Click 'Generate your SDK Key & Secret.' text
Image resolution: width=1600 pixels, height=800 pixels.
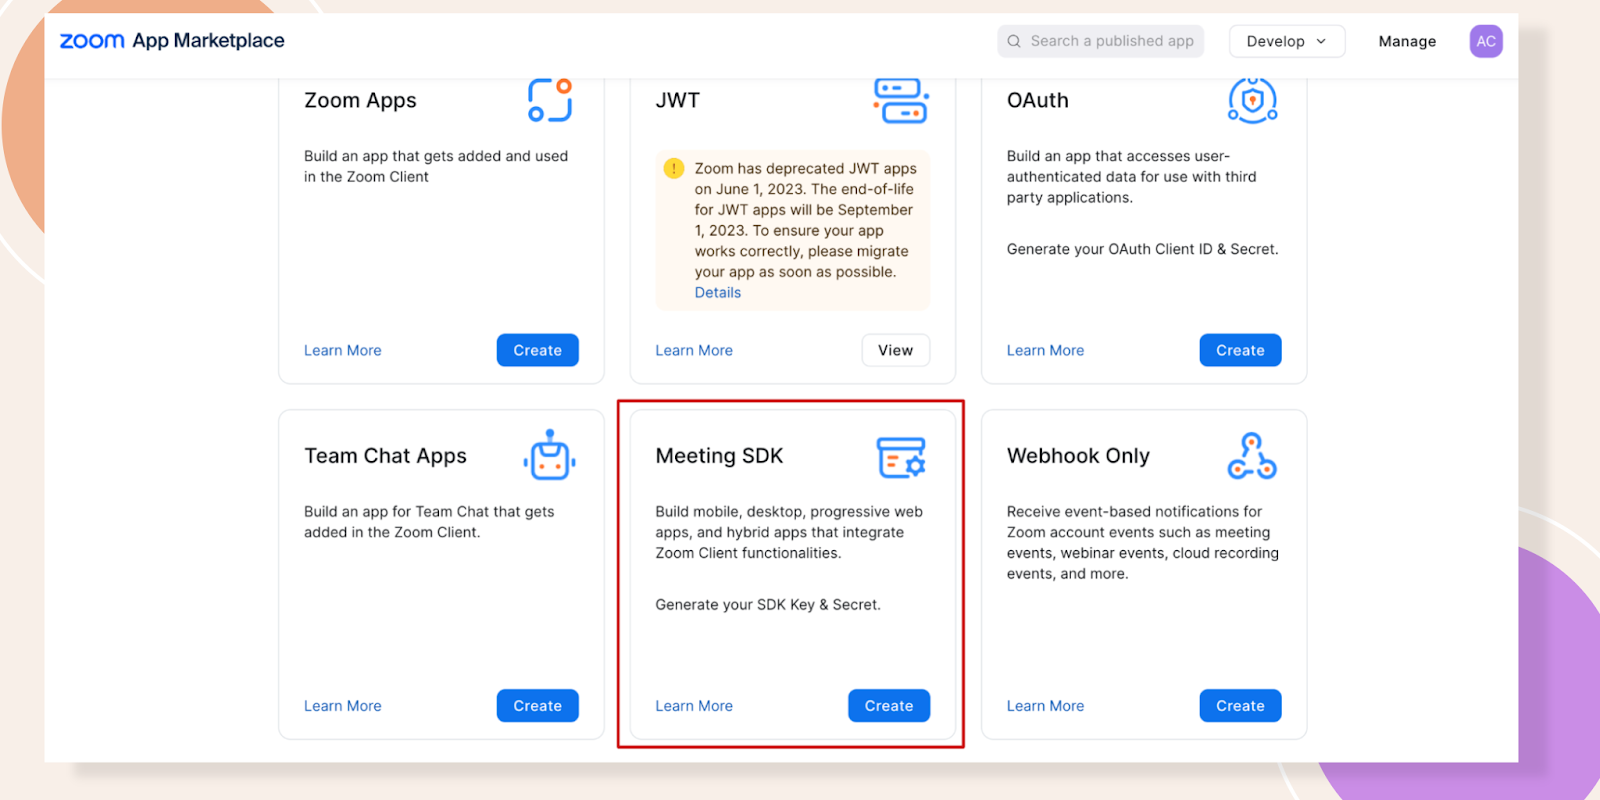pos(768,605)
